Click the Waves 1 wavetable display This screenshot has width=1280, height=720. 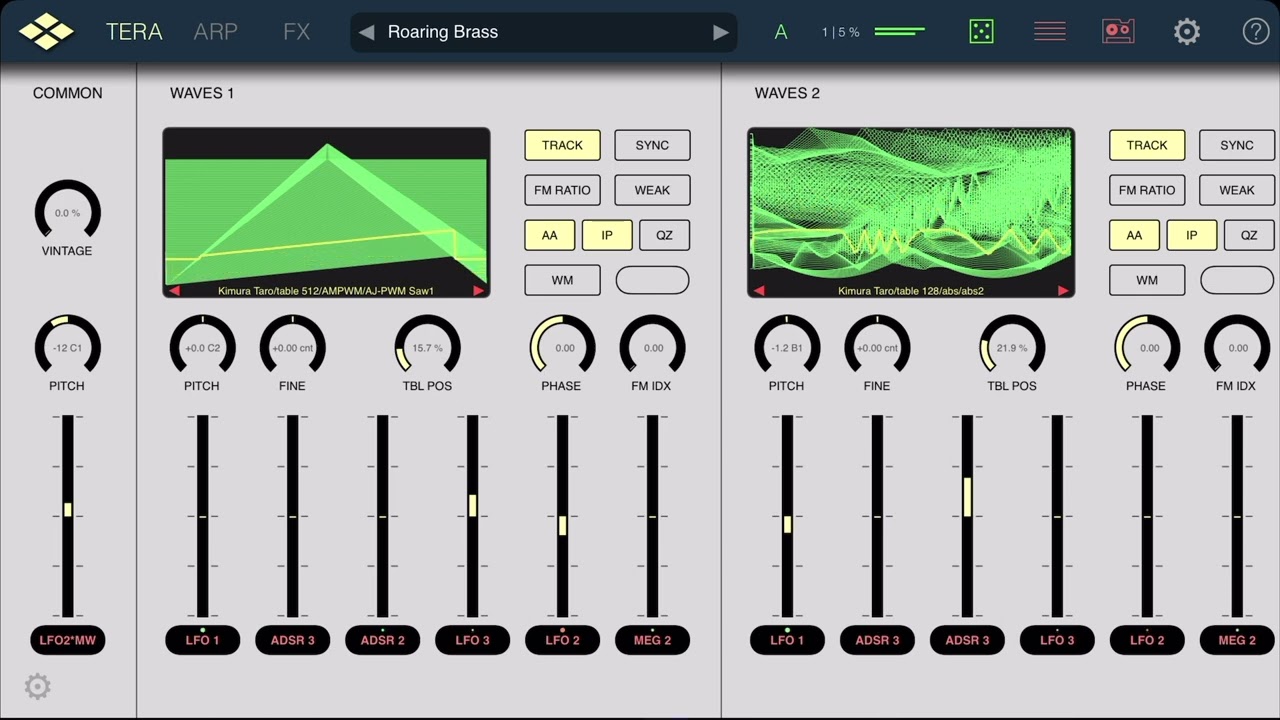326,213
